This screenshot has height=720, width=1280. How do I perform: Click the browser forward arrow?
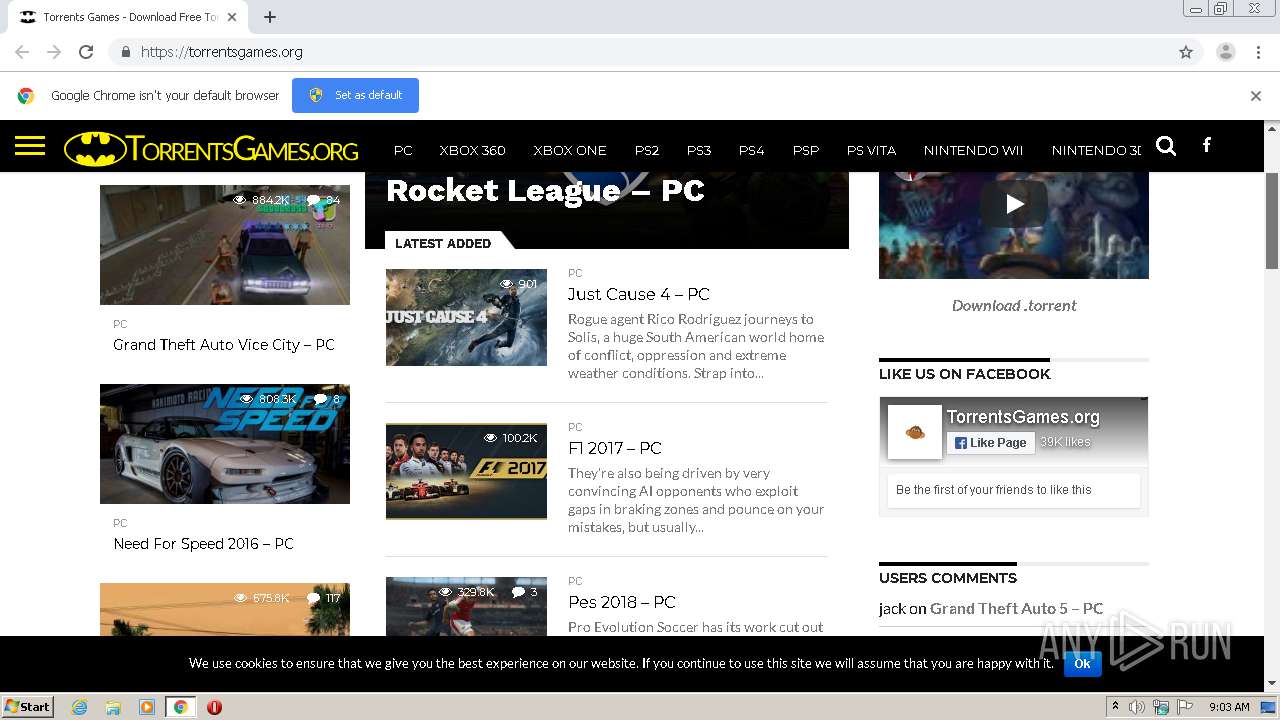click(54, 52)
